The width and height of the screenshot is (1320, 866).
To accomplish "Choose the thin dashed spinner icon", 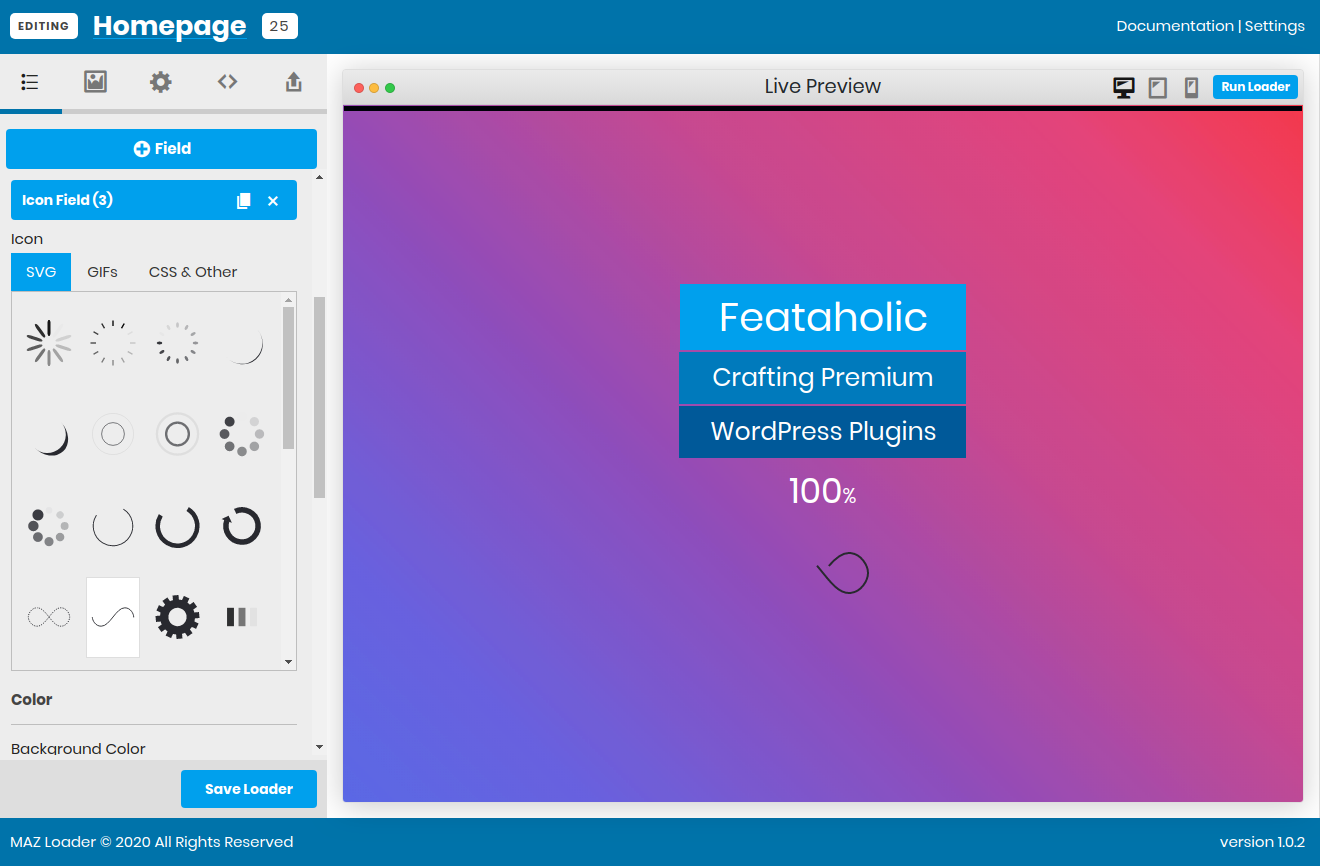I will [113, 342].
